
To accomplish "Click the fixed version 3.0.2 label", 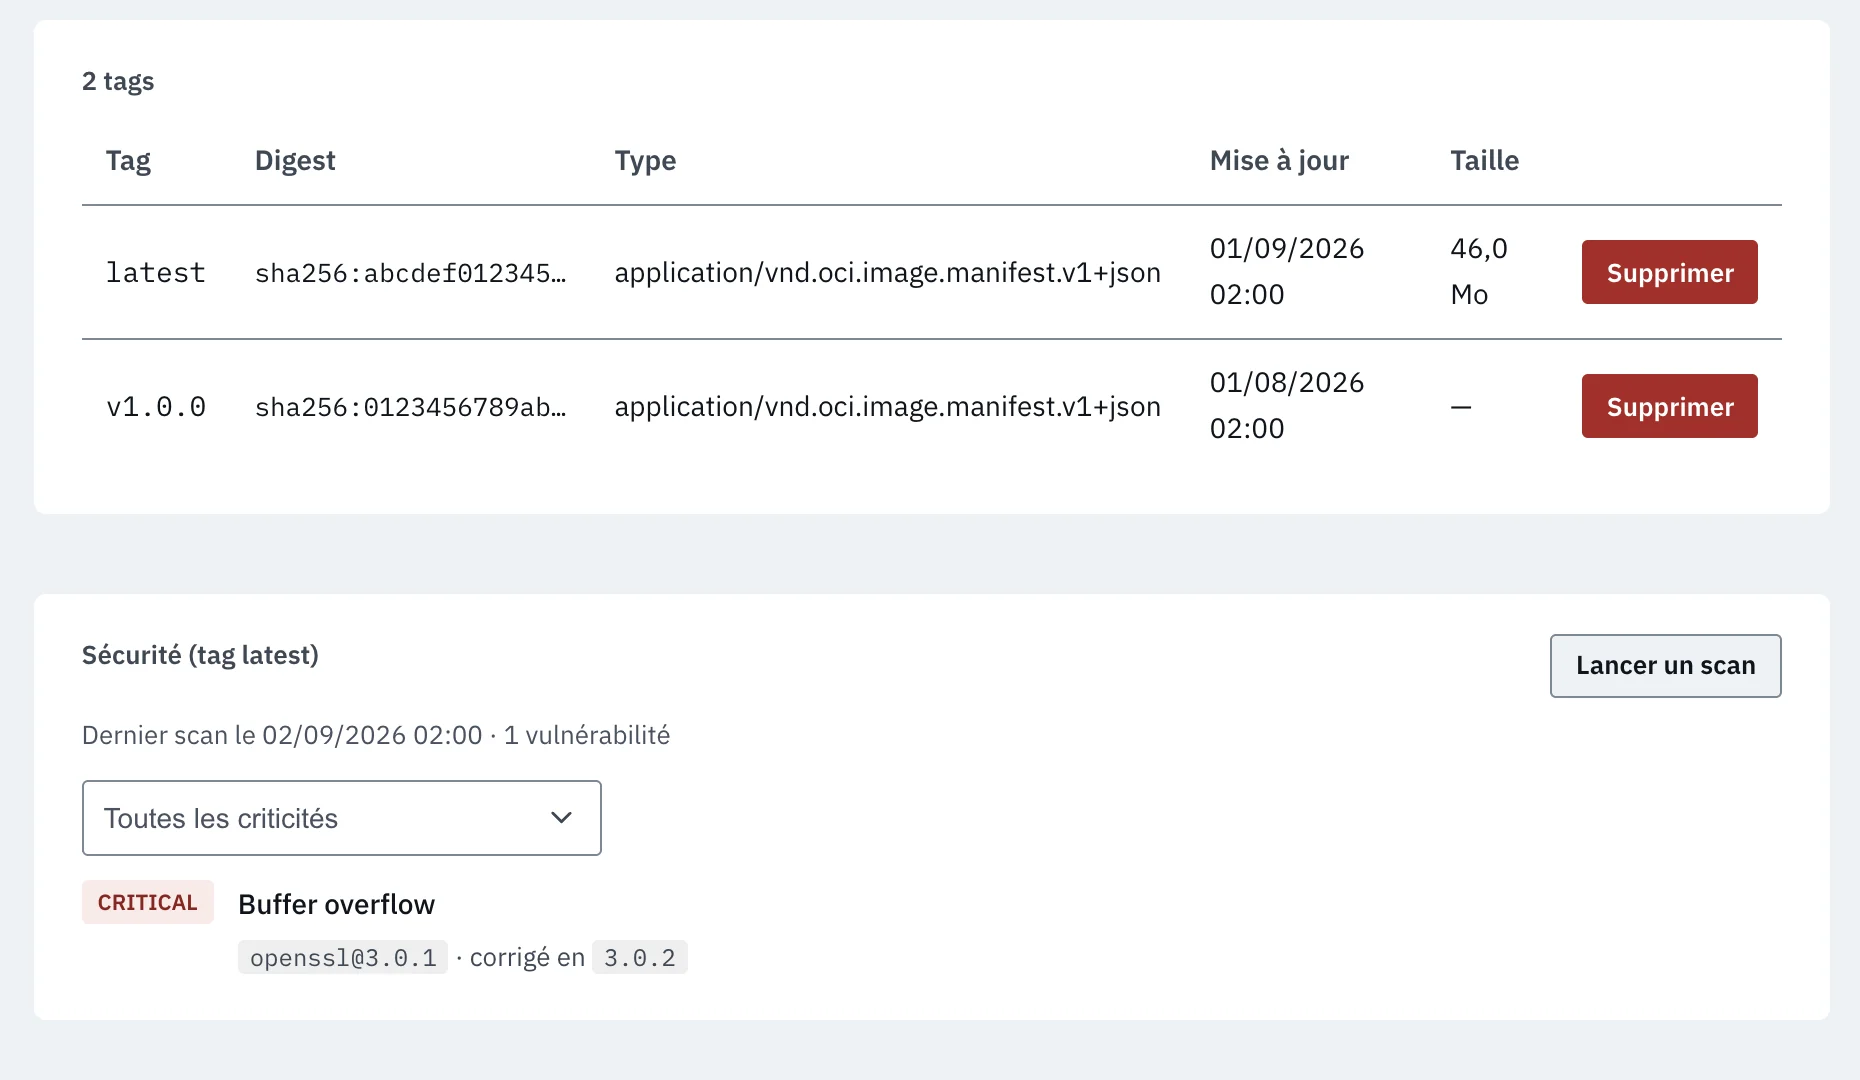I will (640, 958).
